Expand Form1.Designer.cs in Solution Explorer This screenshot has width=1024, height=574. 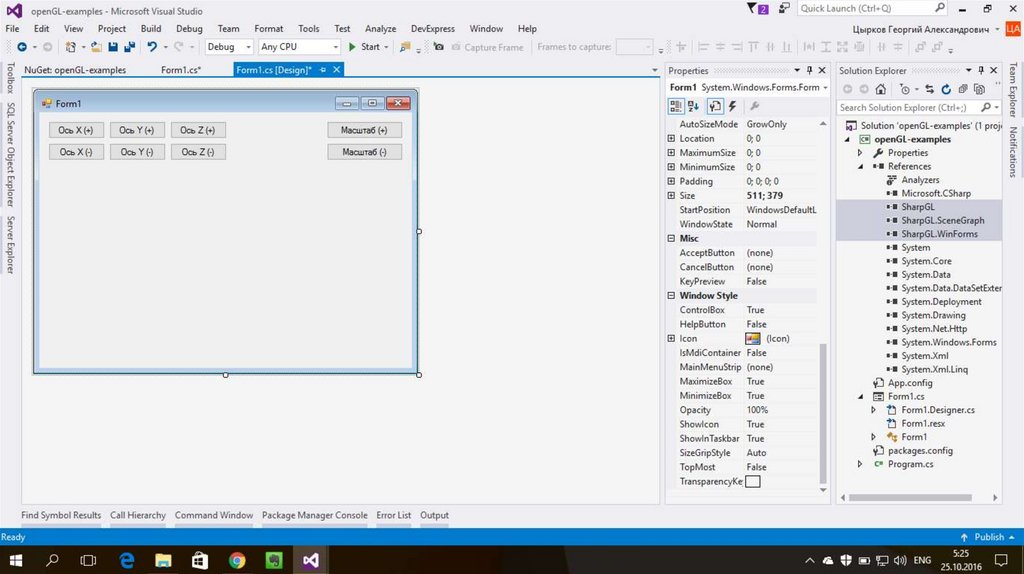(x=873, y=410)
